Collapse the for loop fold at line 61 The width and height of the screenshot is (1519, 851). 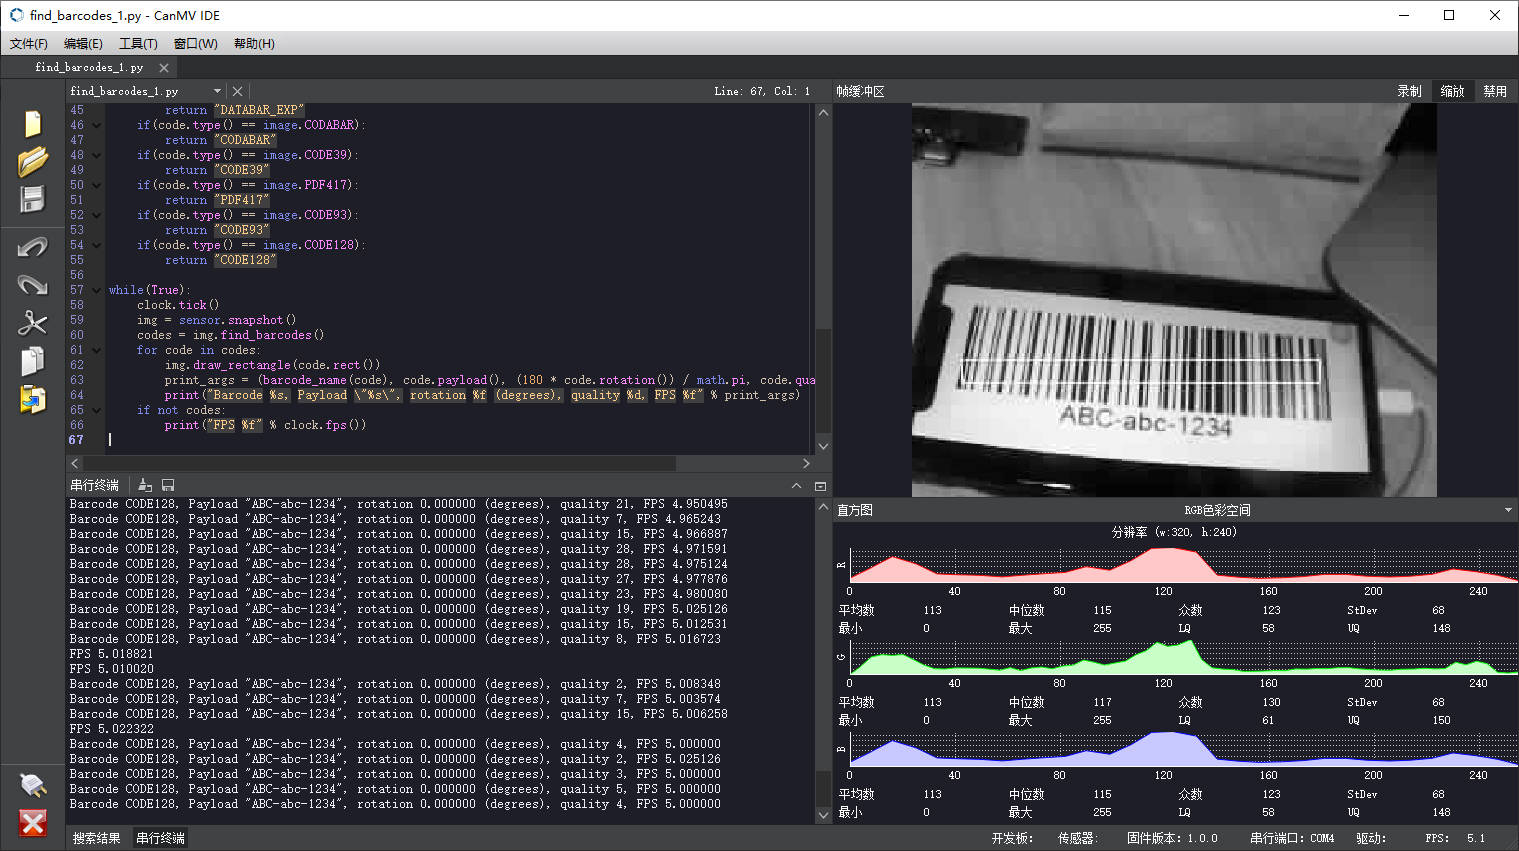tap(97, 350)
